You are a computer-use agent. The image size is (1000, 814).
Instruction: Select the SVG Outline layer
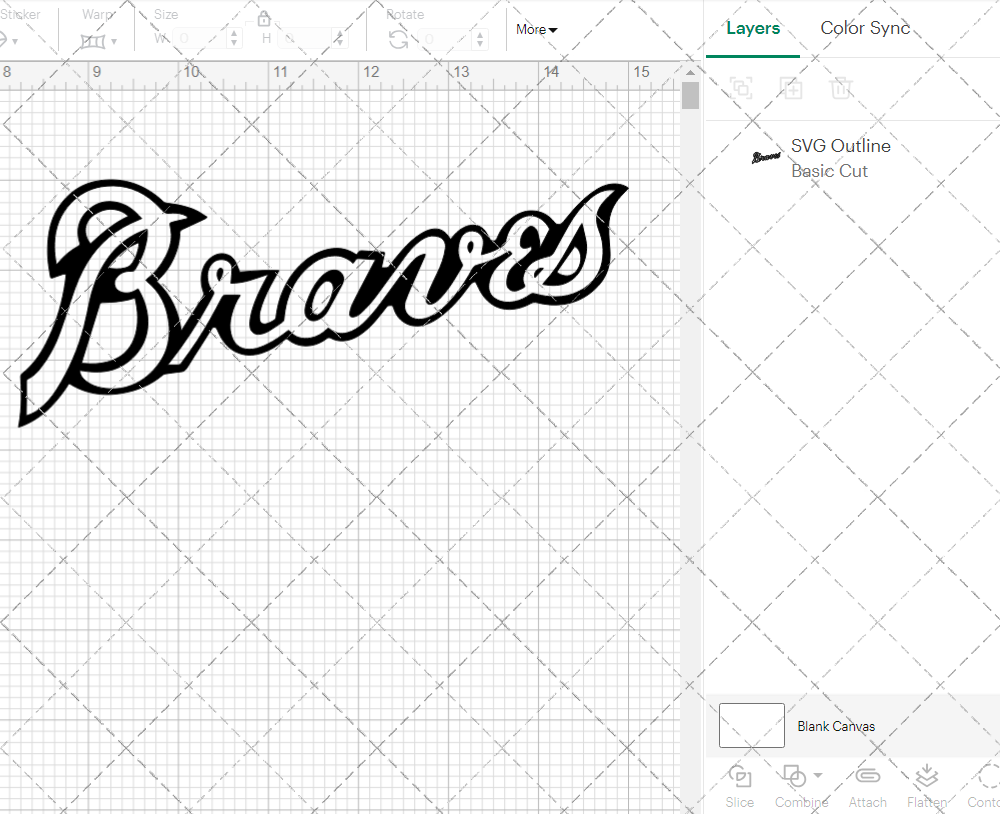840,157
